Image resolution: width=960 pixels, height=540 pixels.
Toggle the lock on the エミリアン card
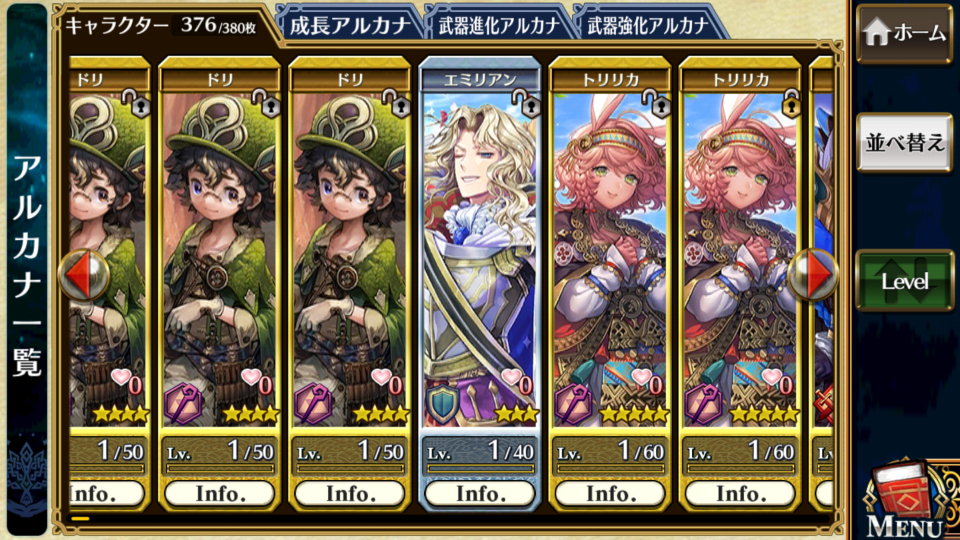click(527, 102)
